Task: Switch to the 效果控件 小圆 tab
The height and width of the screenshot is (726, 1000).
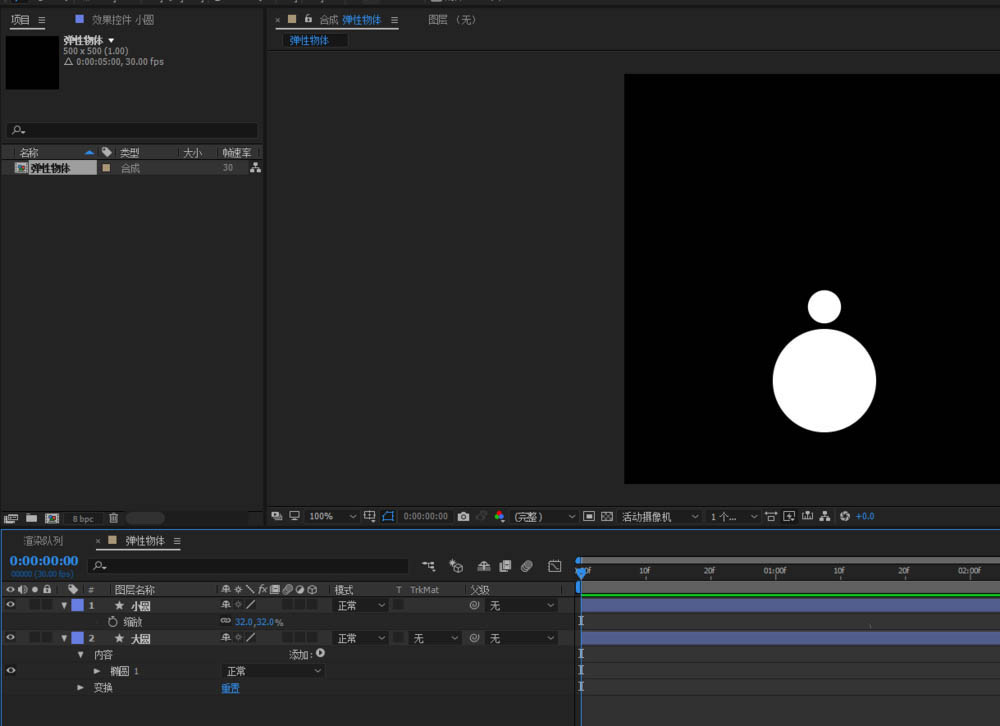Action: pos(122,20)
